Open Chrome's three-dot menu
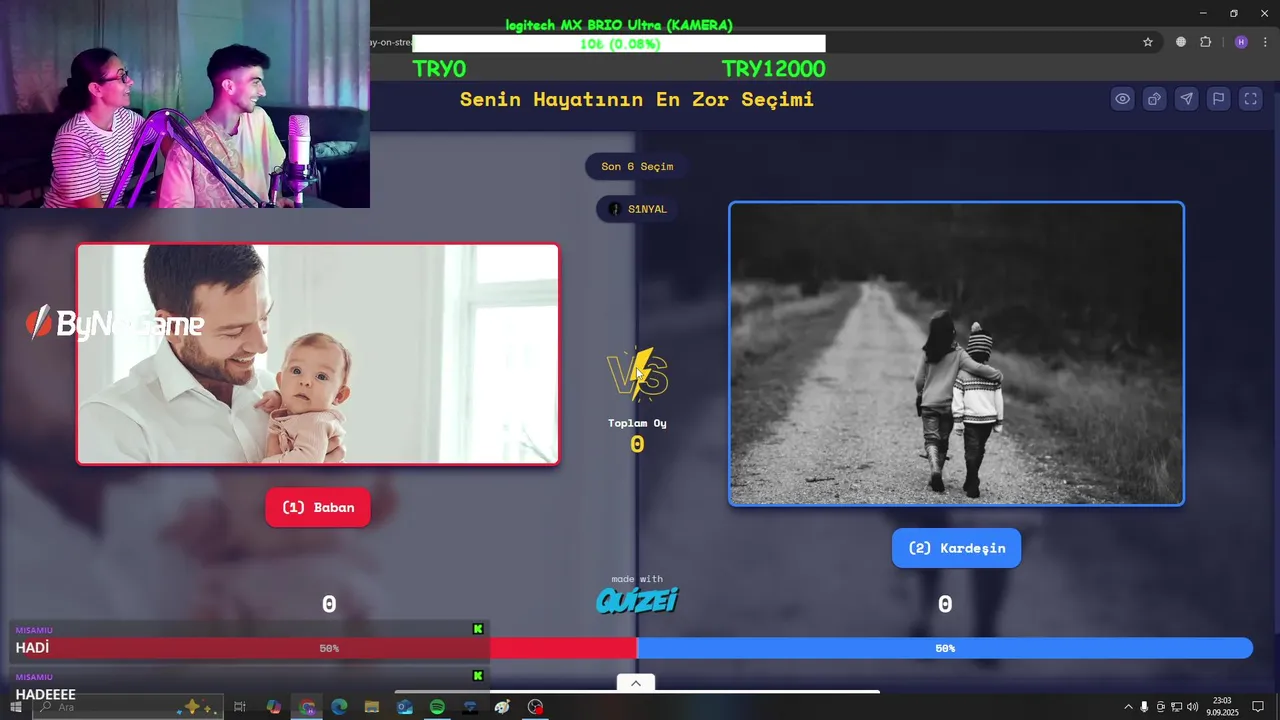 tap(1265, 42)
